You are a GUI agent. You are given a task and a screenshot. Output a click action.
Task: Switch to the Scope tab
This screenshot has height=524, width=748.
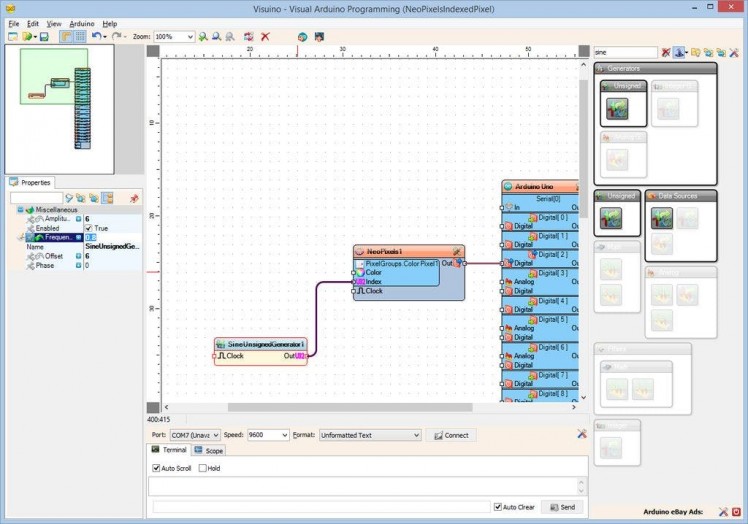click(x=209, y=451)
